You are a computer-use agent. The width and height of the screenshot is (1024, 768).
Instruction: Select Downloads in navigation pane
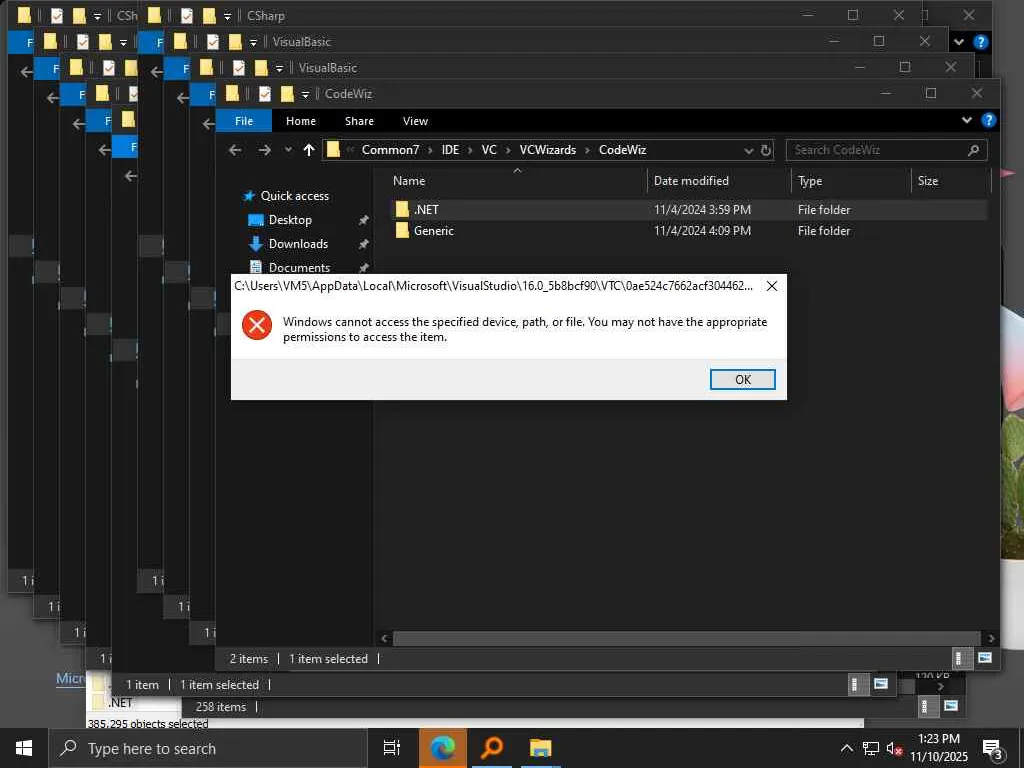tap(298, 244)
